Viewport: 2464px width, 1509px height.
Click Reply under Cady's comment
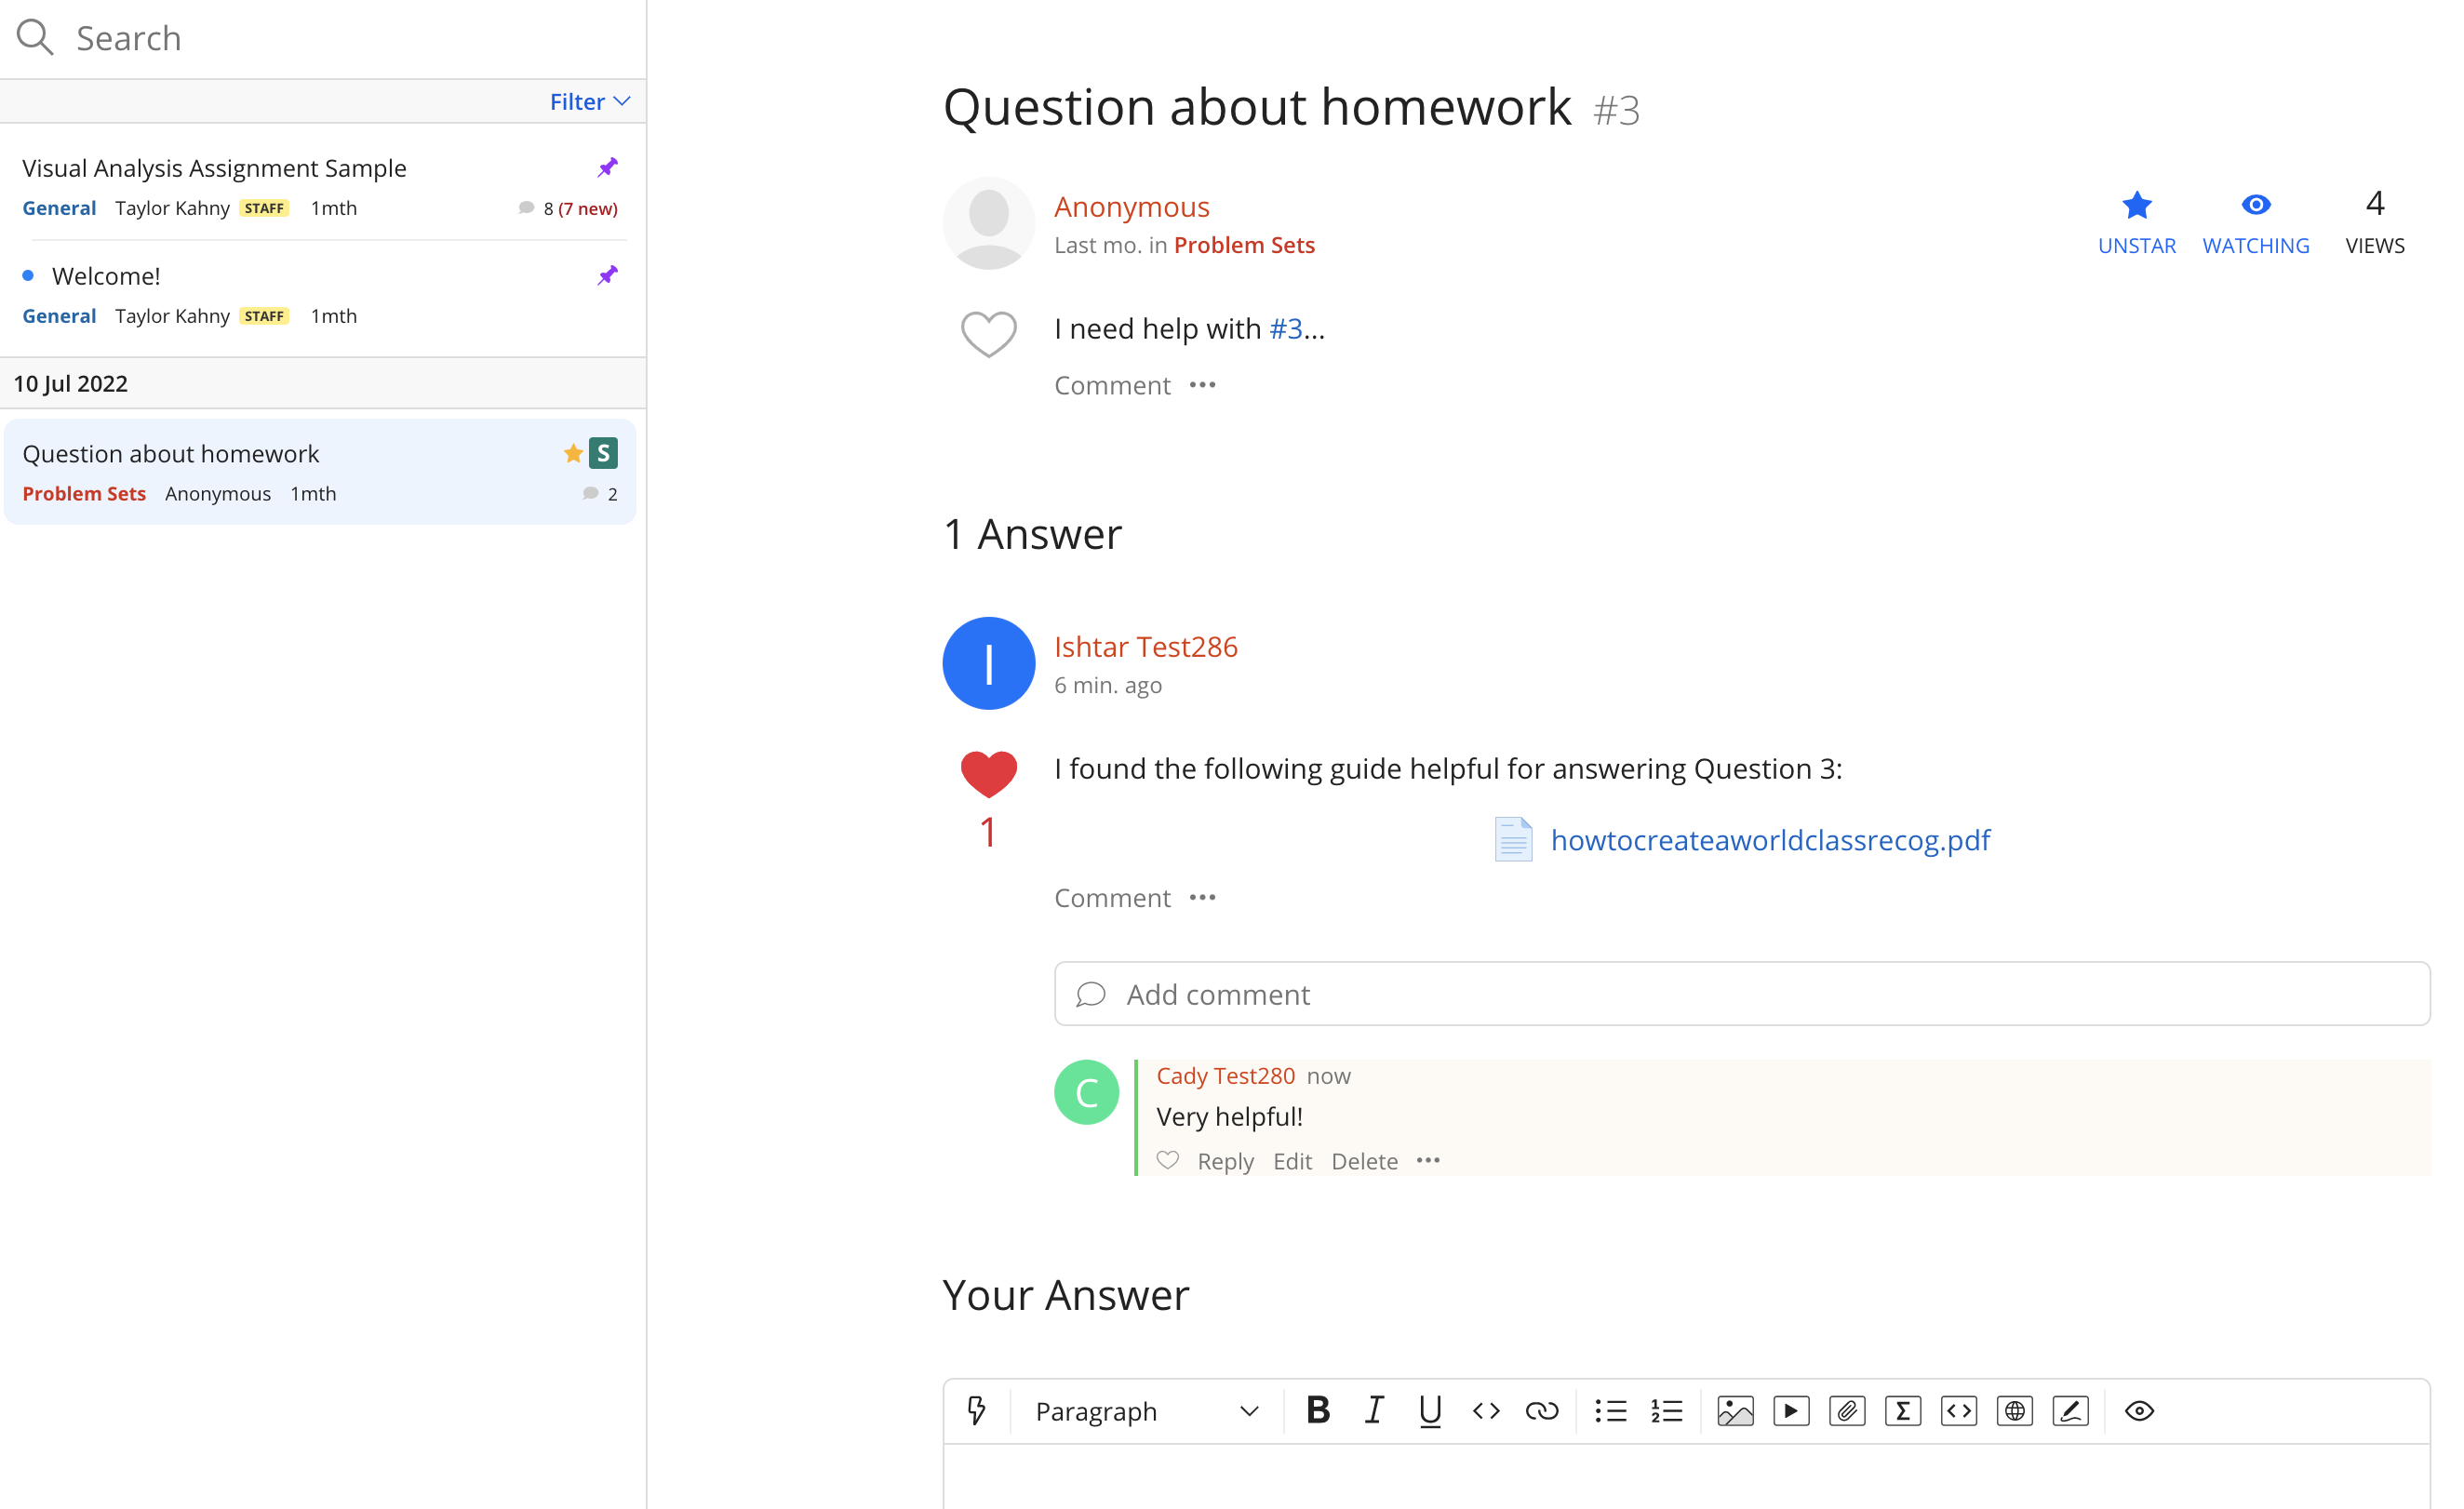click(x=1225, y=1160)
